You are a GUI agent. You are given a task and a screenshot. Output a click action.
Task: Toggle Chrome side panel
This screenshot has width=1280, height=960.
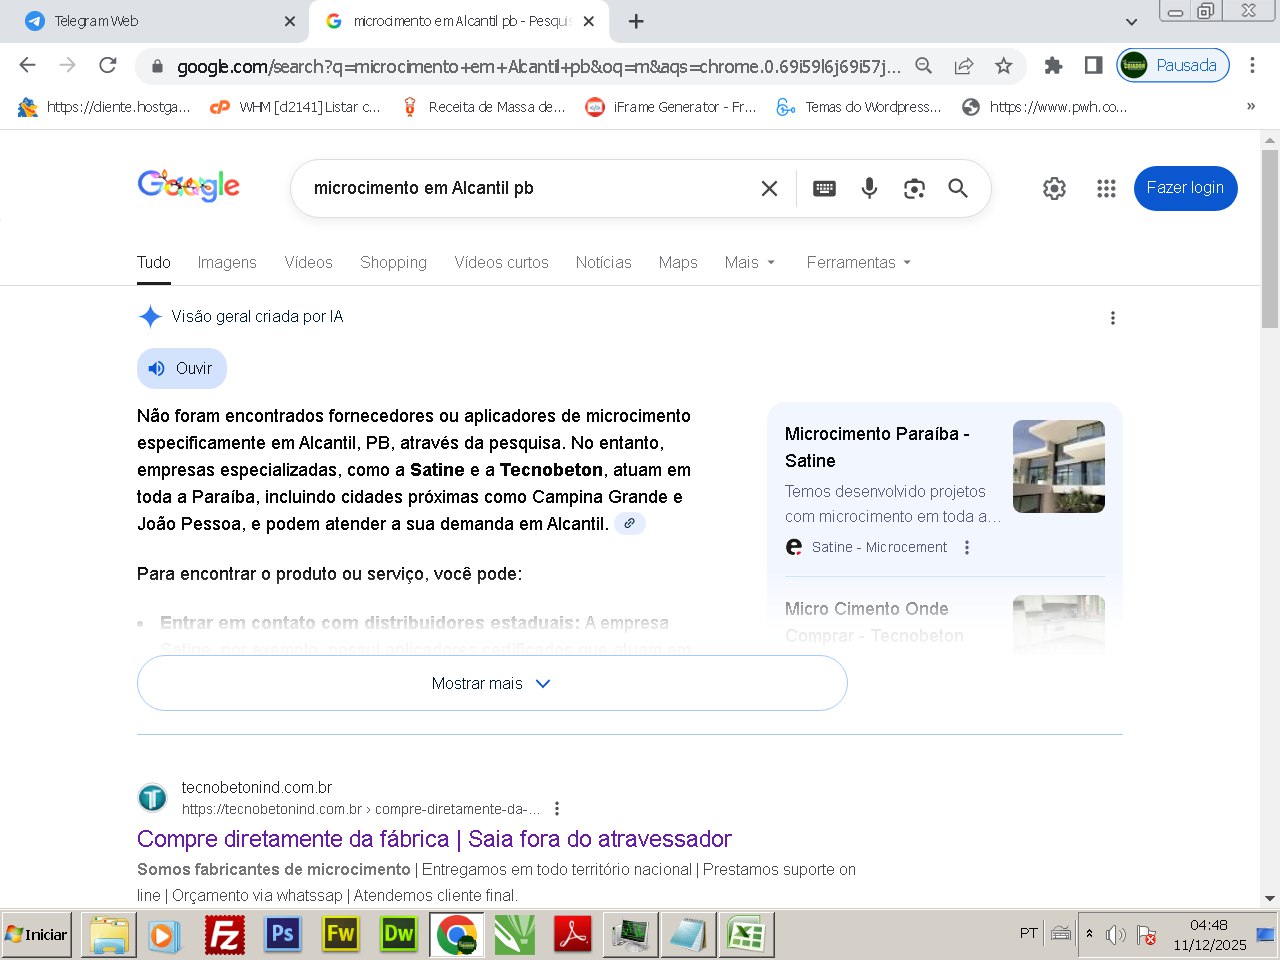click(1093, 66)
